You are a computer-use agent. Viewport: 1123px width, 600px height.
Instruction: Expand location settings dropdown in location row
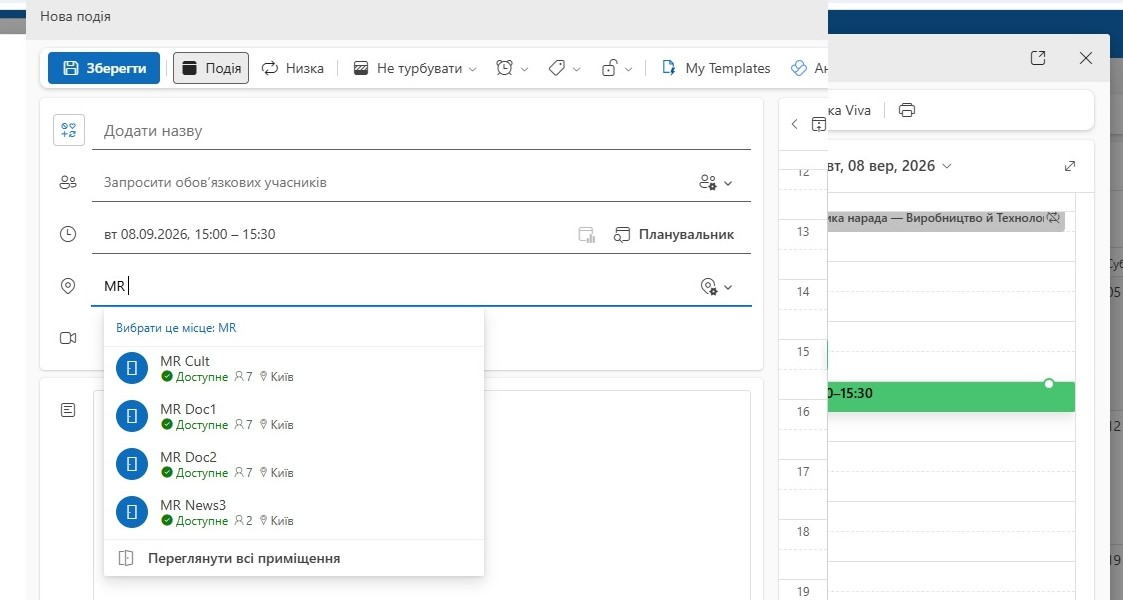coord(715,286)
